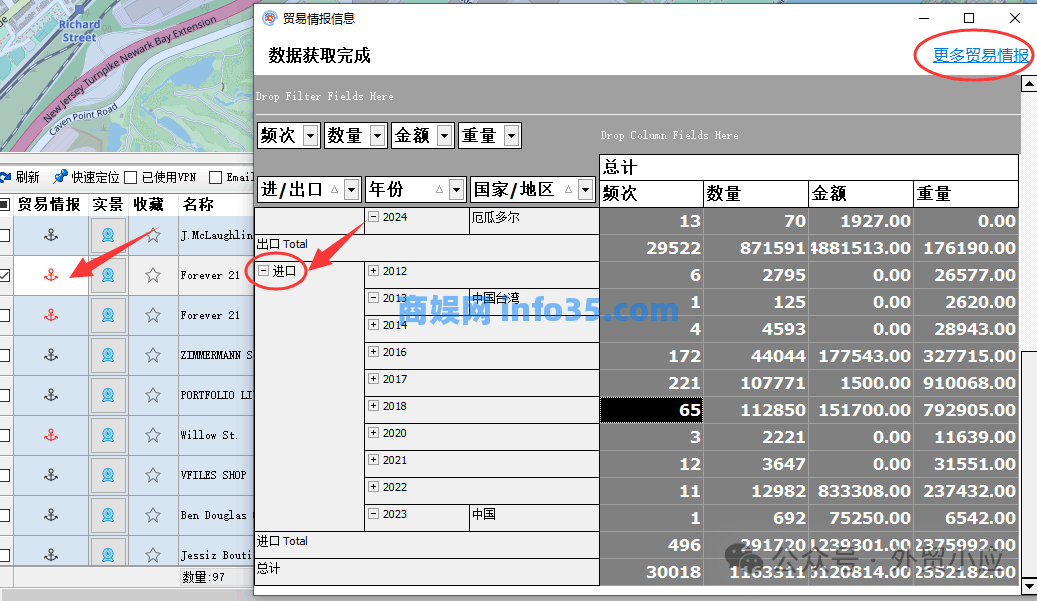Open street view icon for PORTFOLIO row

pyautogui.click(x=108, y=395)
